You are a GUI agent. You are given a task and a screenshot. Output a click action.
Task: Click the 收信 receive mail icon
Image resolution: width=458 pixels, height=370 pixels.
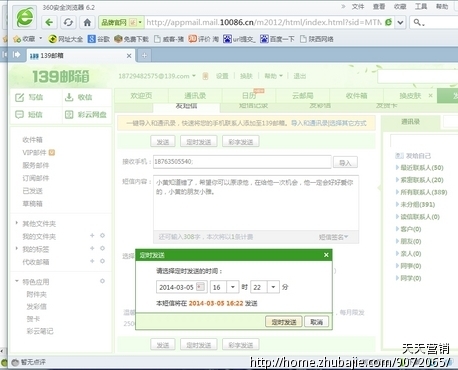[69, 97]
